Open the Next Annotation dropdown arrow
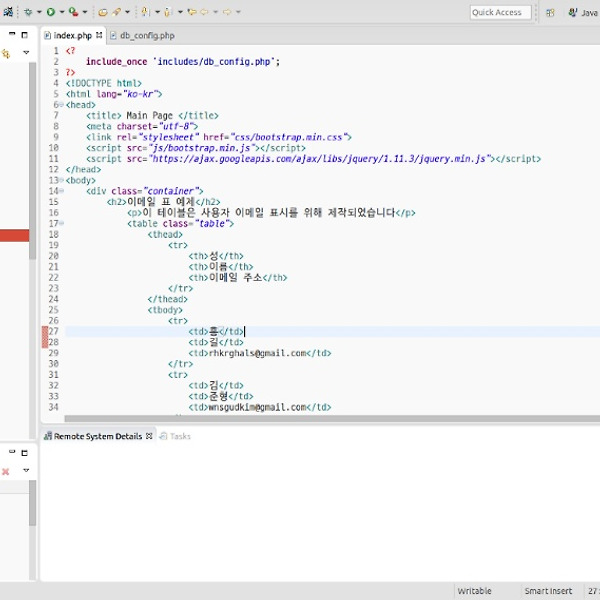Screen dimensions: 600x600 pyautogui.click(x=157, y=12)
